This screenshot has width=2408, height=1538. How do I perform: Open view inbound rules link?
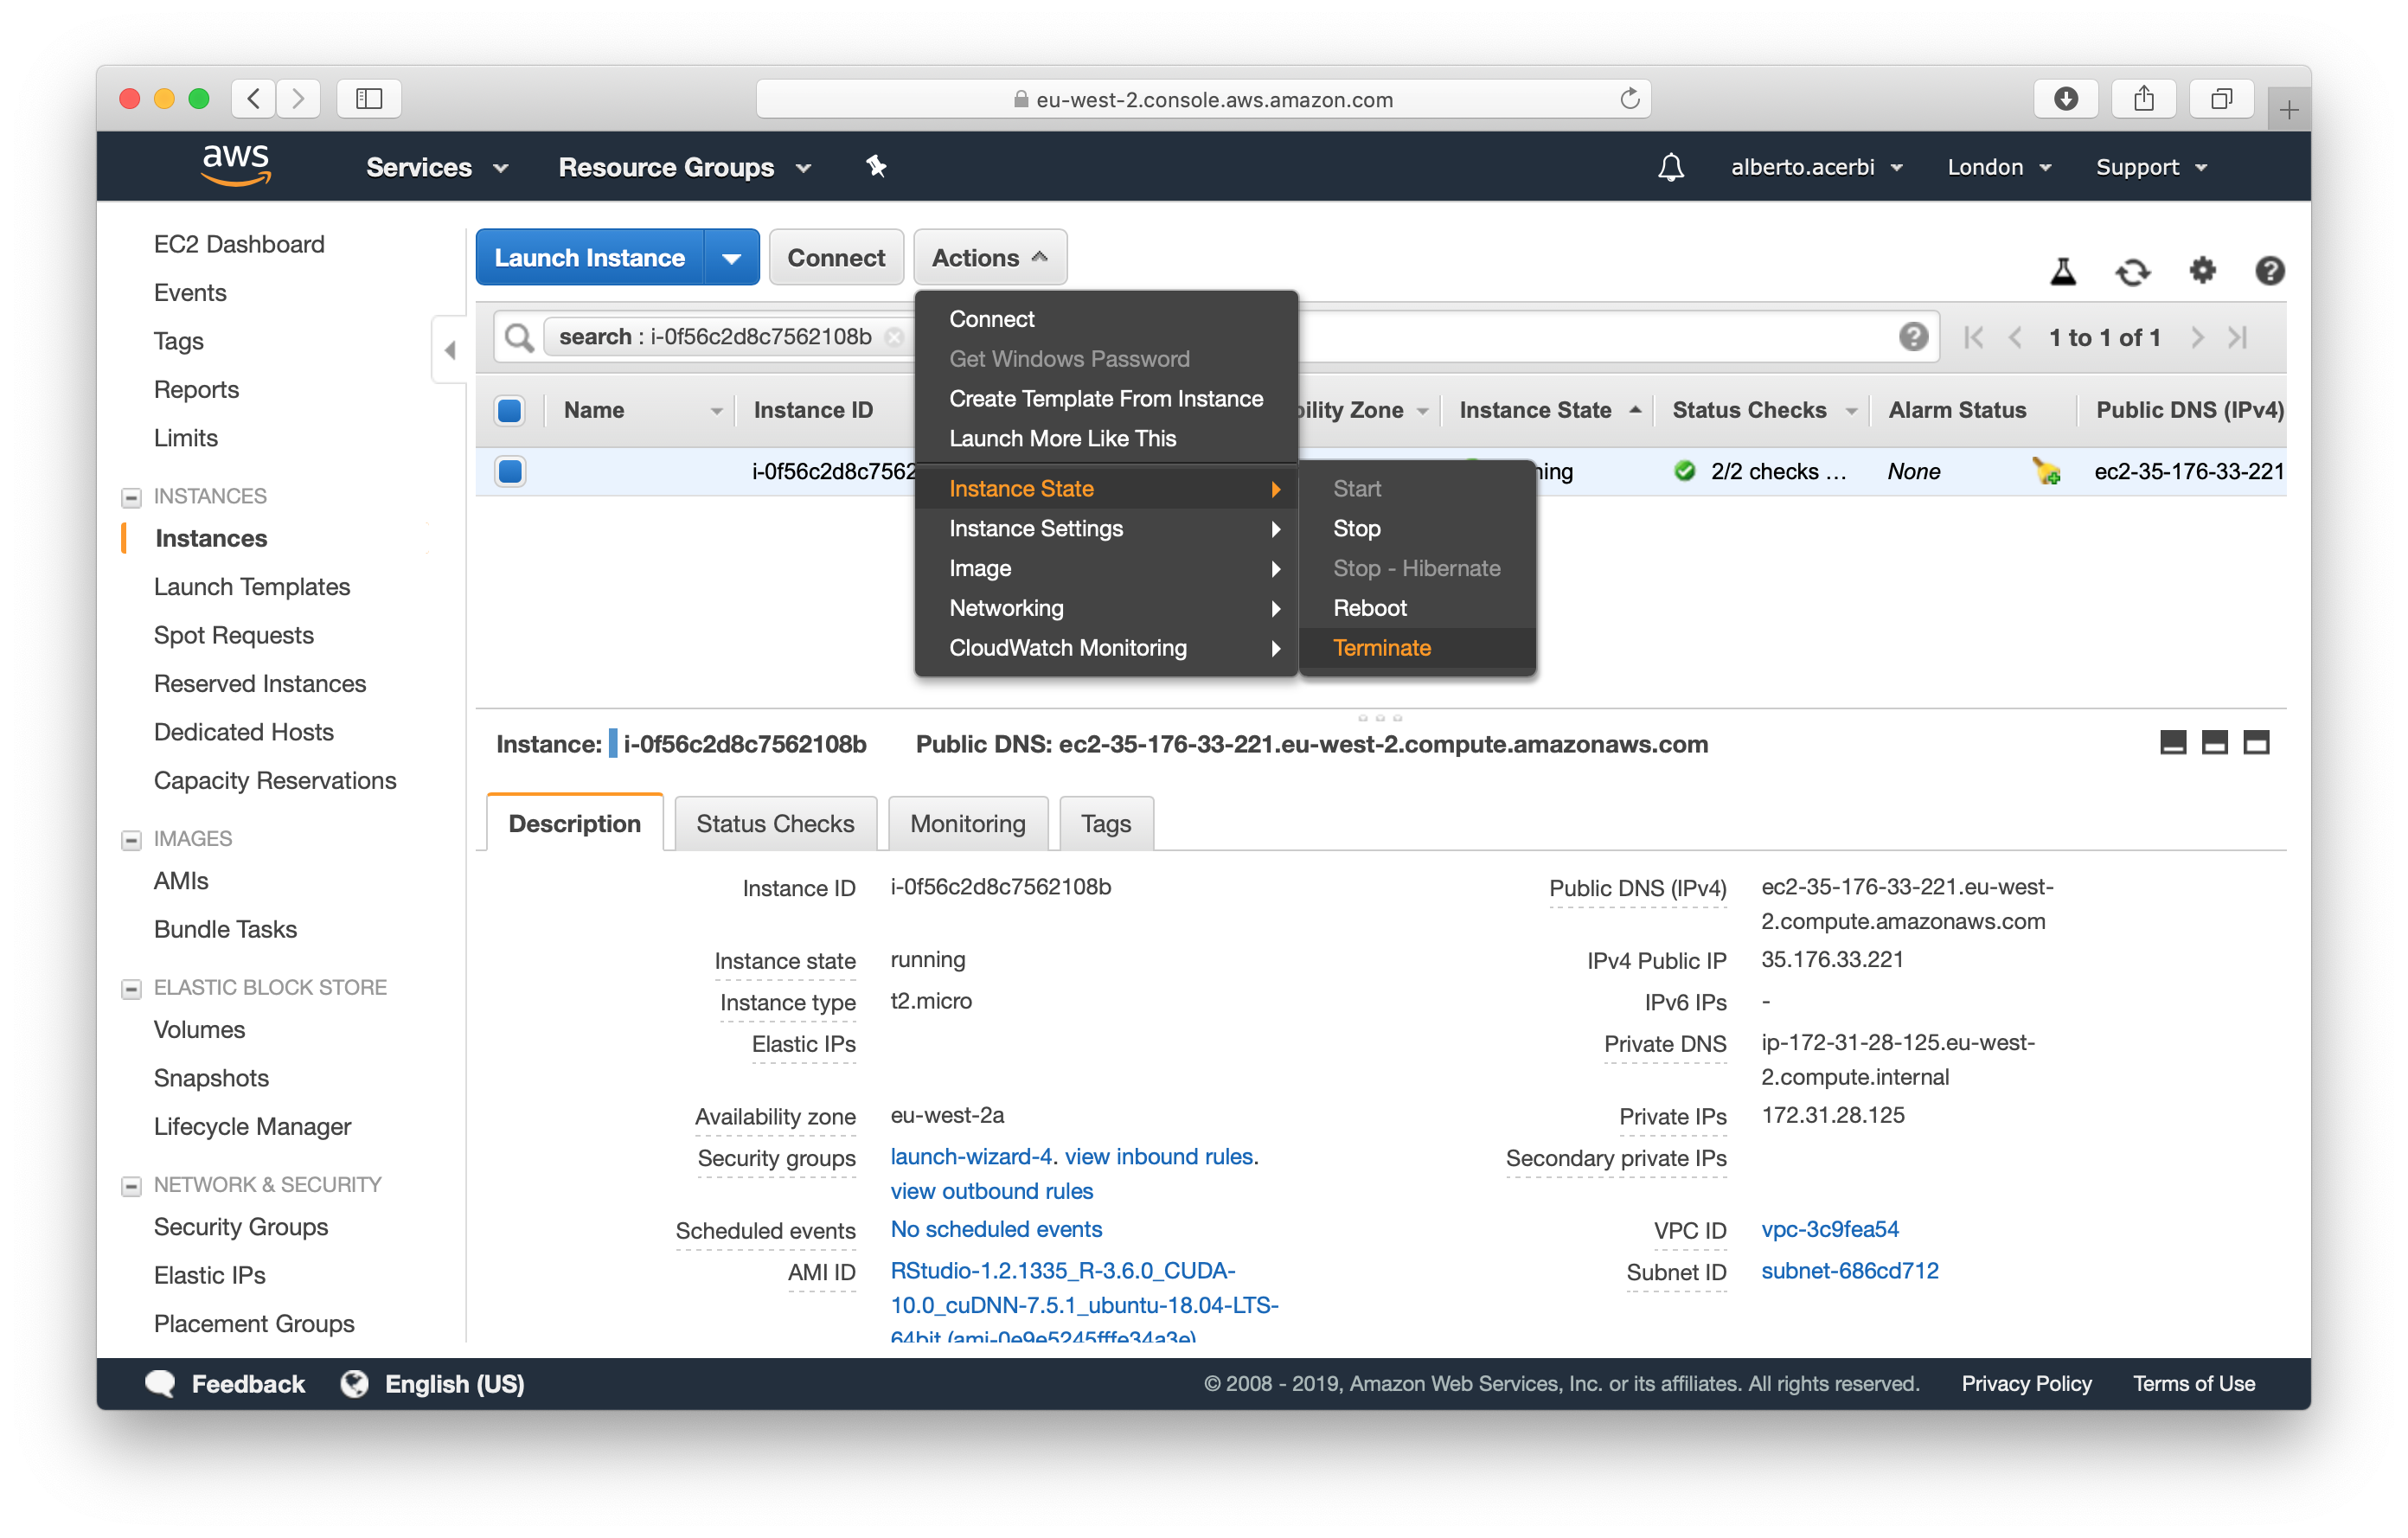click(1158, 1156)
